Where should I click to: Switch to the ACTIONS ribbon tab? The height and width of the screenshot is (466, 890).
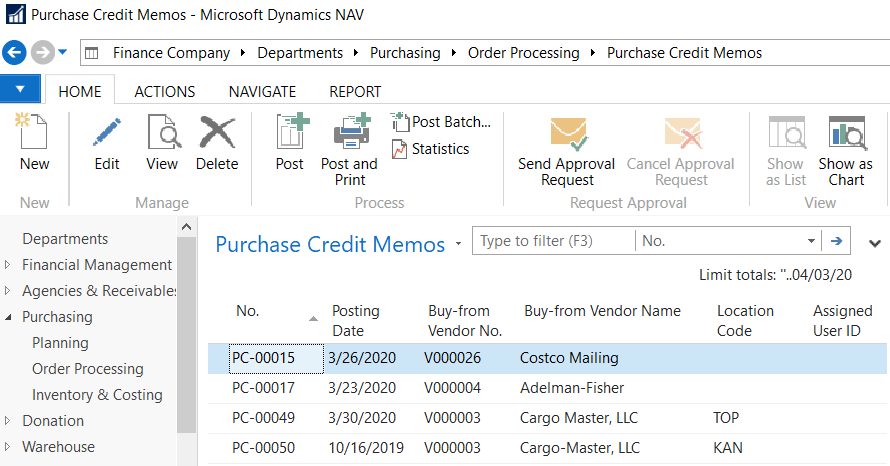[165, 92]
